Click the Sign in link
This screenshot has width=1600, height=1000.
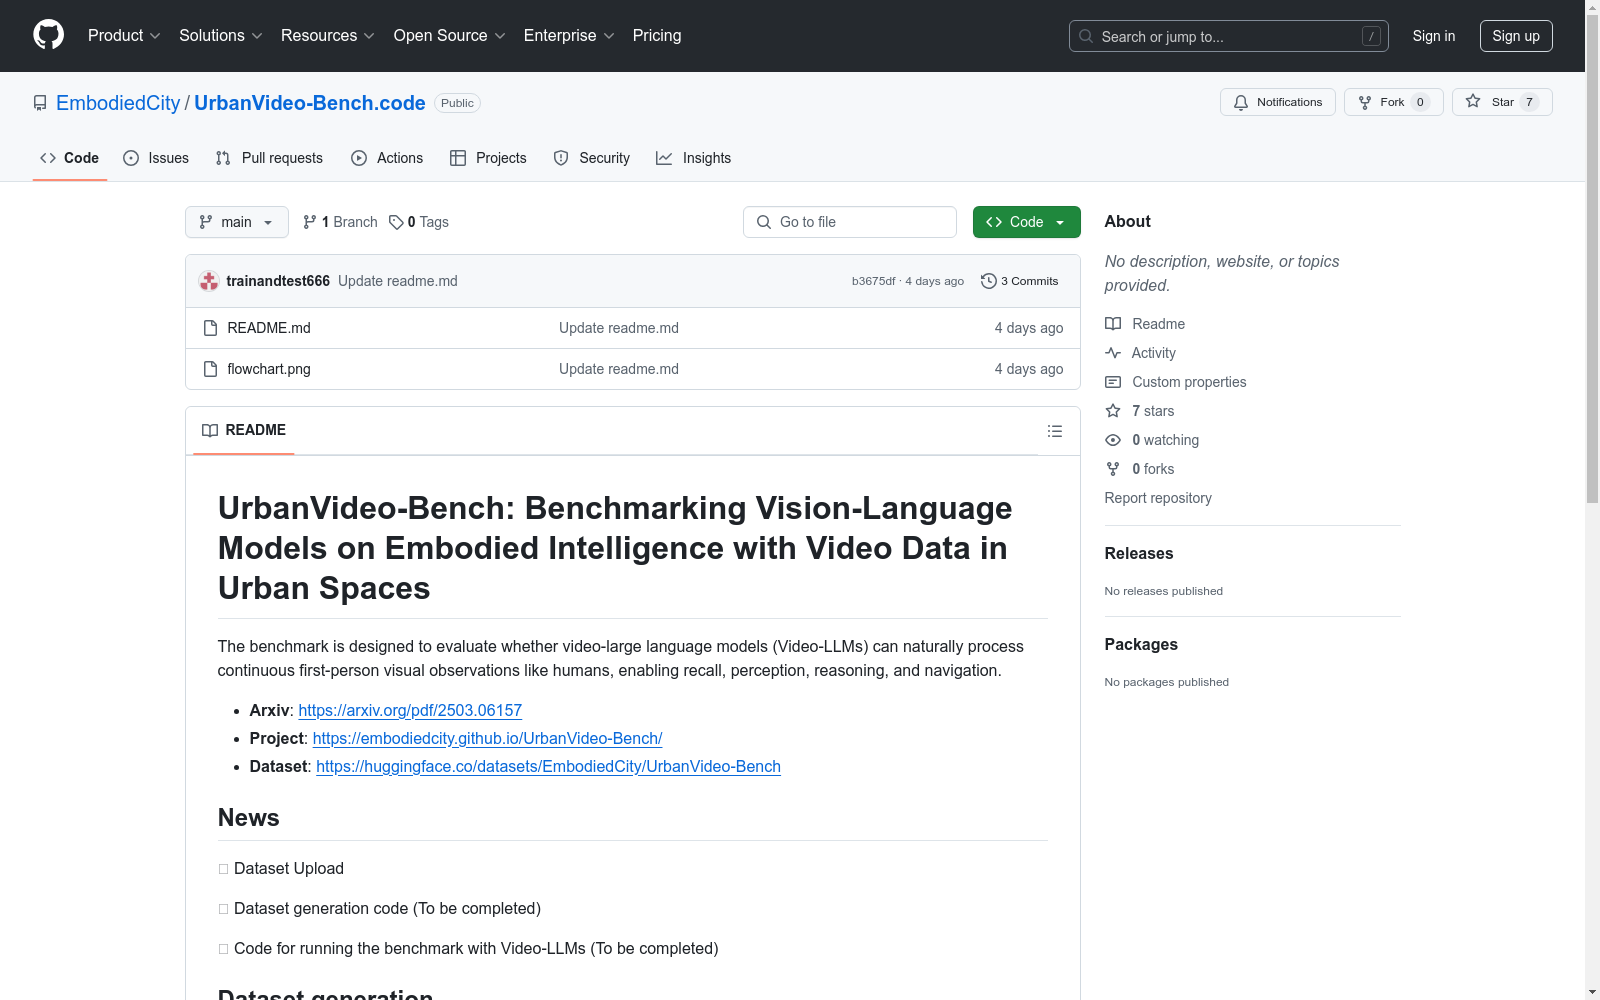click(x=1434, y=36)
